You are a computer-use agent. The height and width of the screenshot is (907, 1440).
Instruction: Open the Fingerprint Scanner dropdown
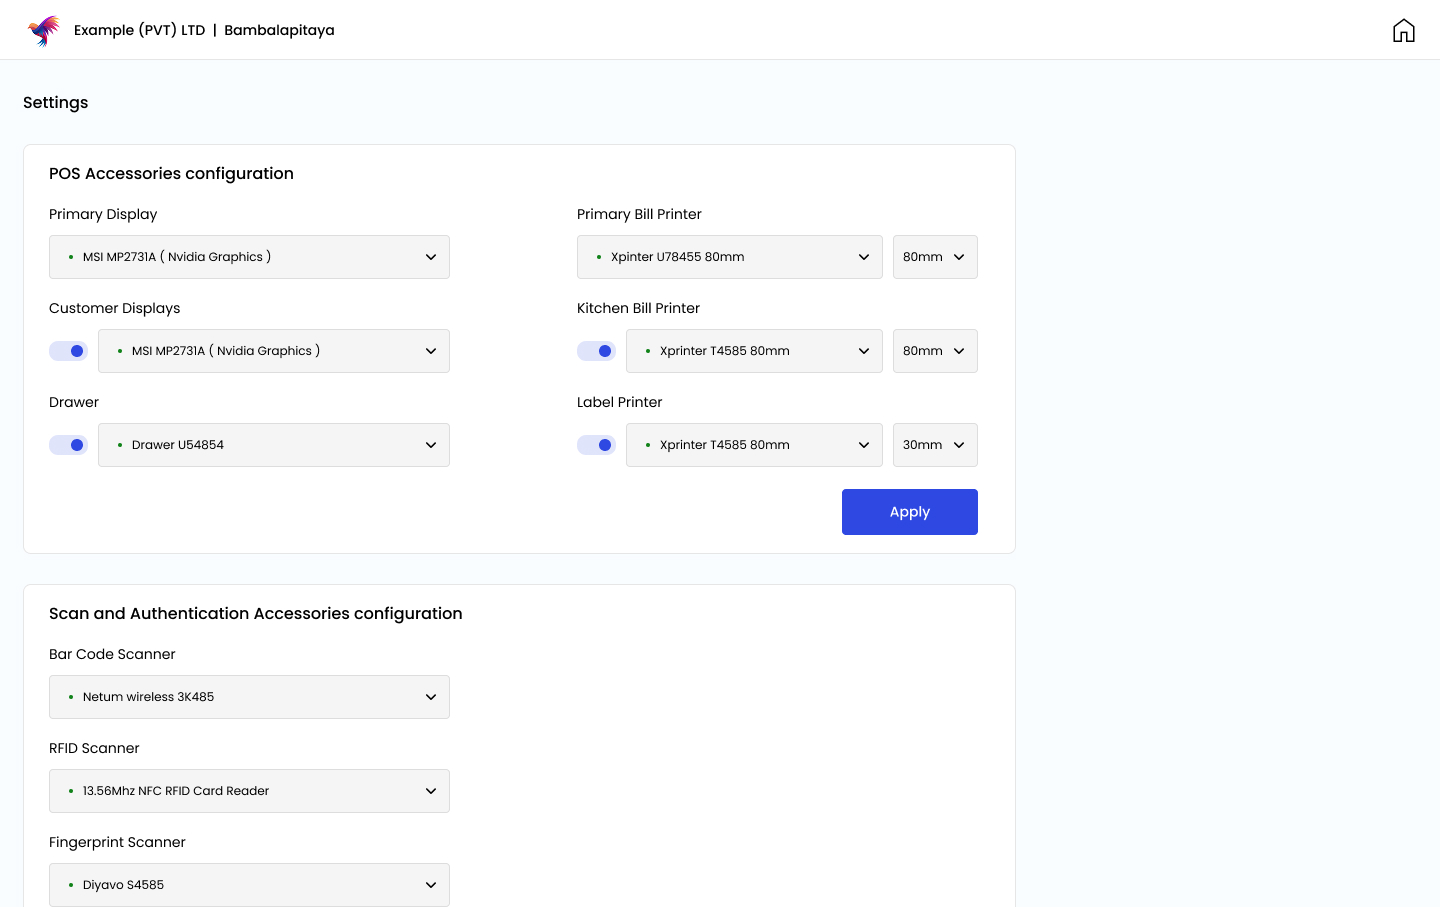249,885
